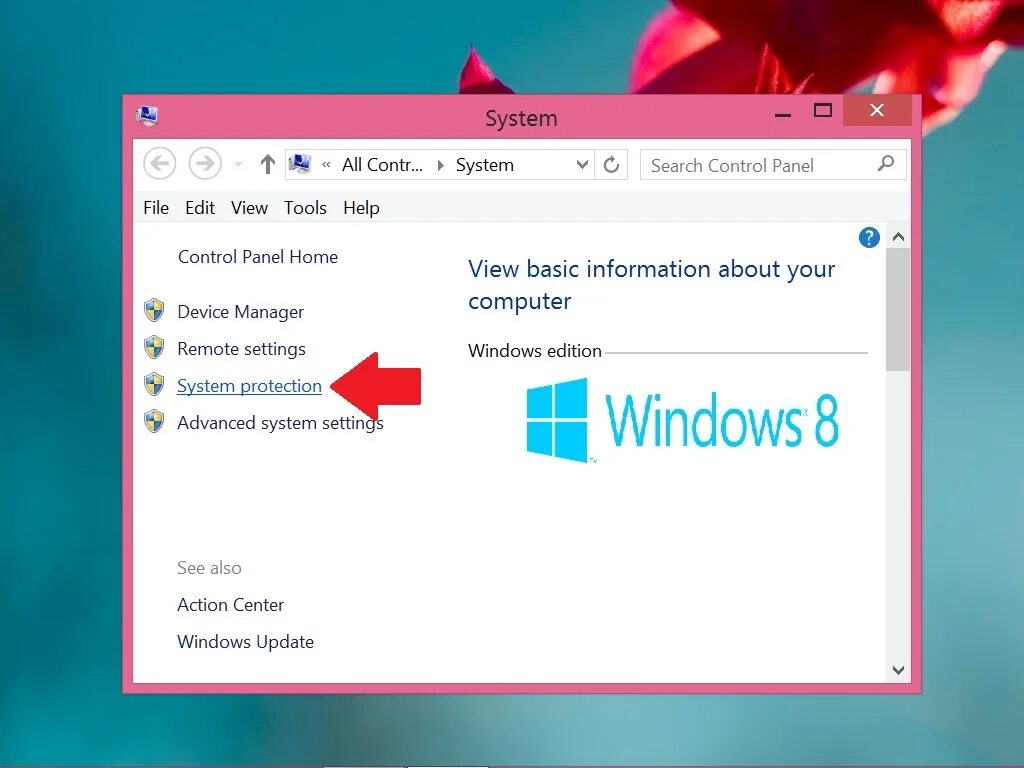Click the scrollbar down arrow

pyautogui.click(x=899, y=670)
